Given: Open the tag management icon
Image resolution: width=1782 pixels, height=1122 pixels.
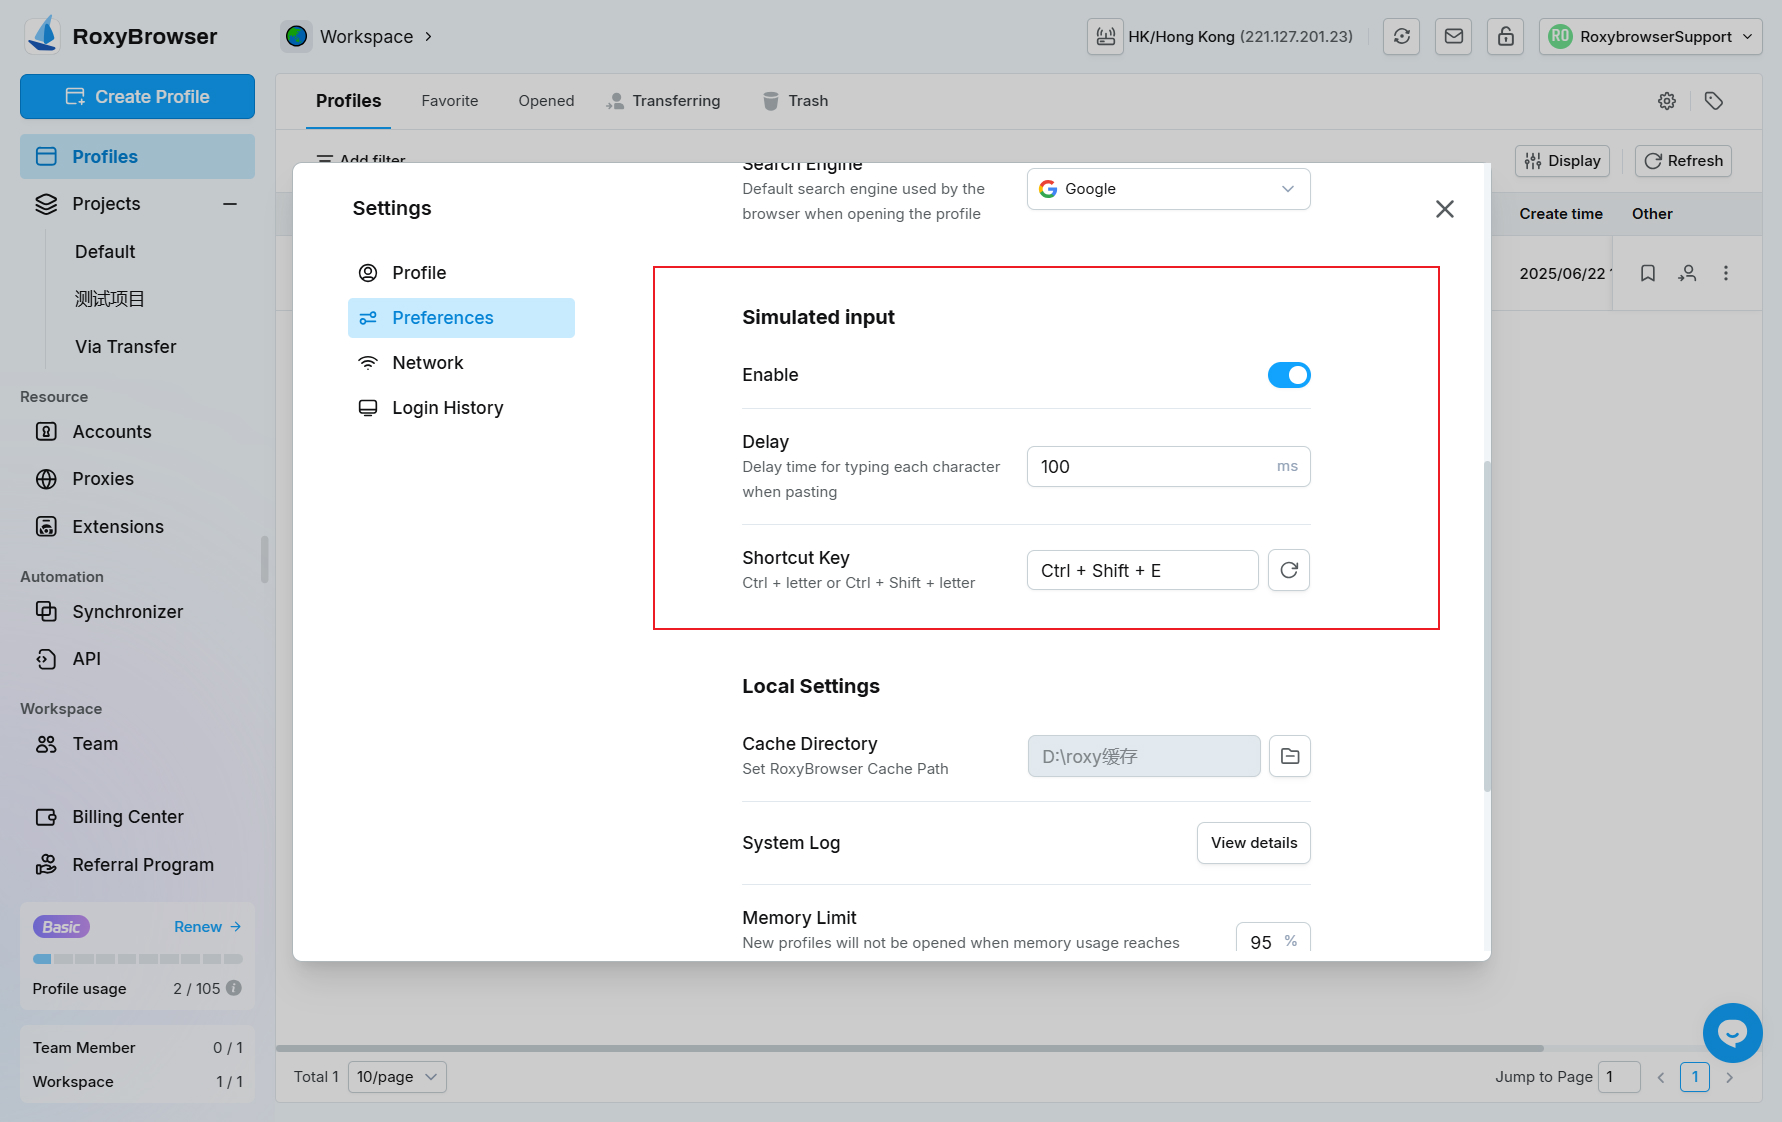Looking at the screenshot, I should tap(1713, 101).
